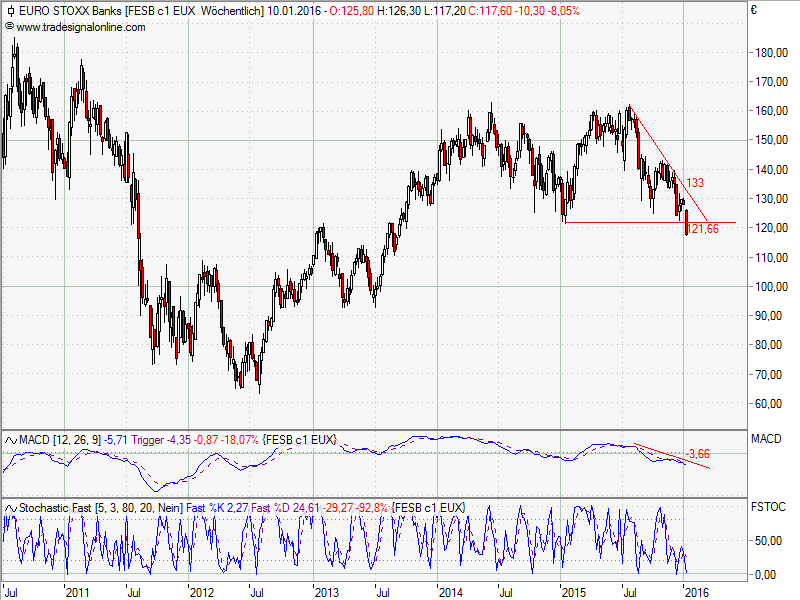Select the EURO STOXX Banks chart title

pos(69,11)
